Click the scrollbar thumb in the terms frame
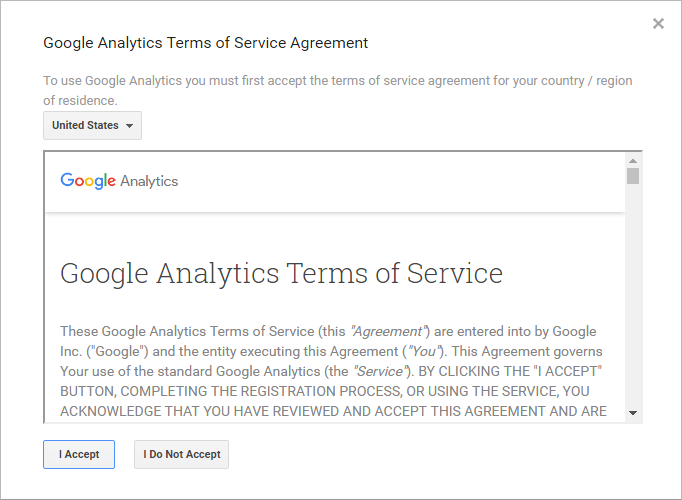 coord(633,176)
